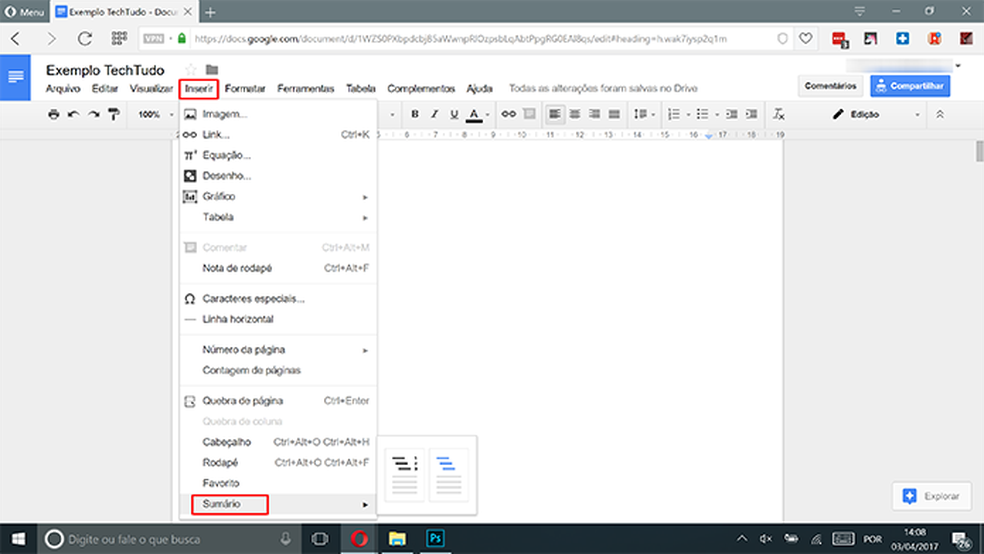Screen dimensions: 984x554
Task: Open the font dropdown arrow in toolbar
Action: (392, 114)
